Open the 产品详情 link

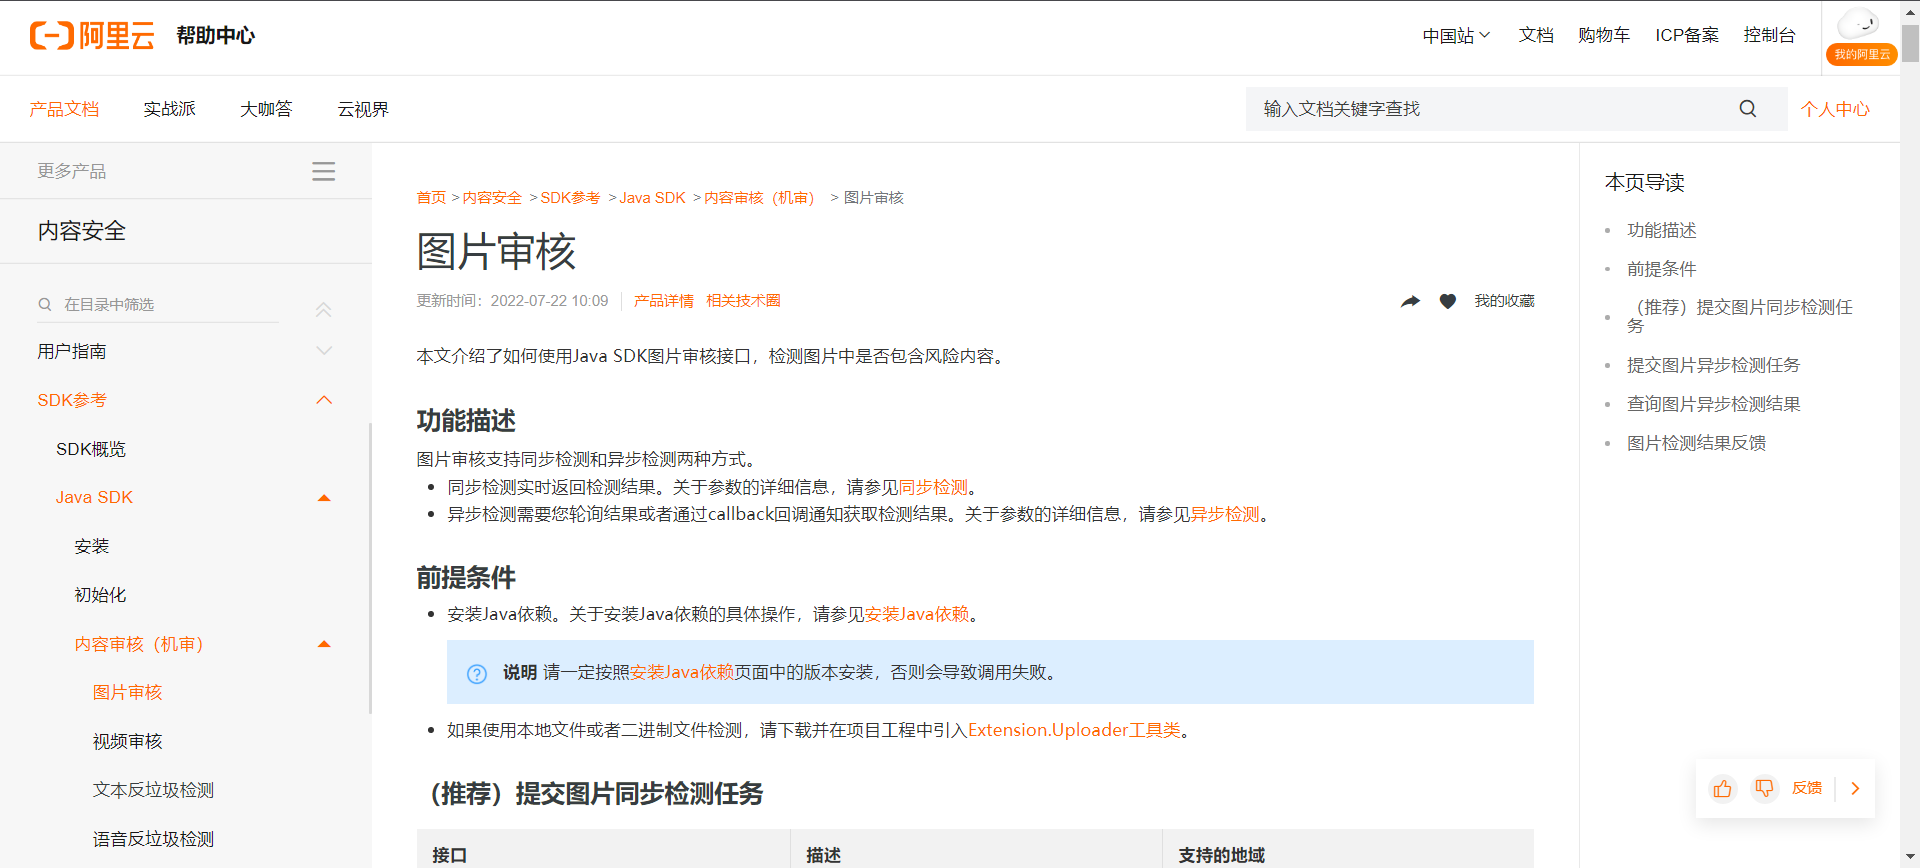point(663,301)
